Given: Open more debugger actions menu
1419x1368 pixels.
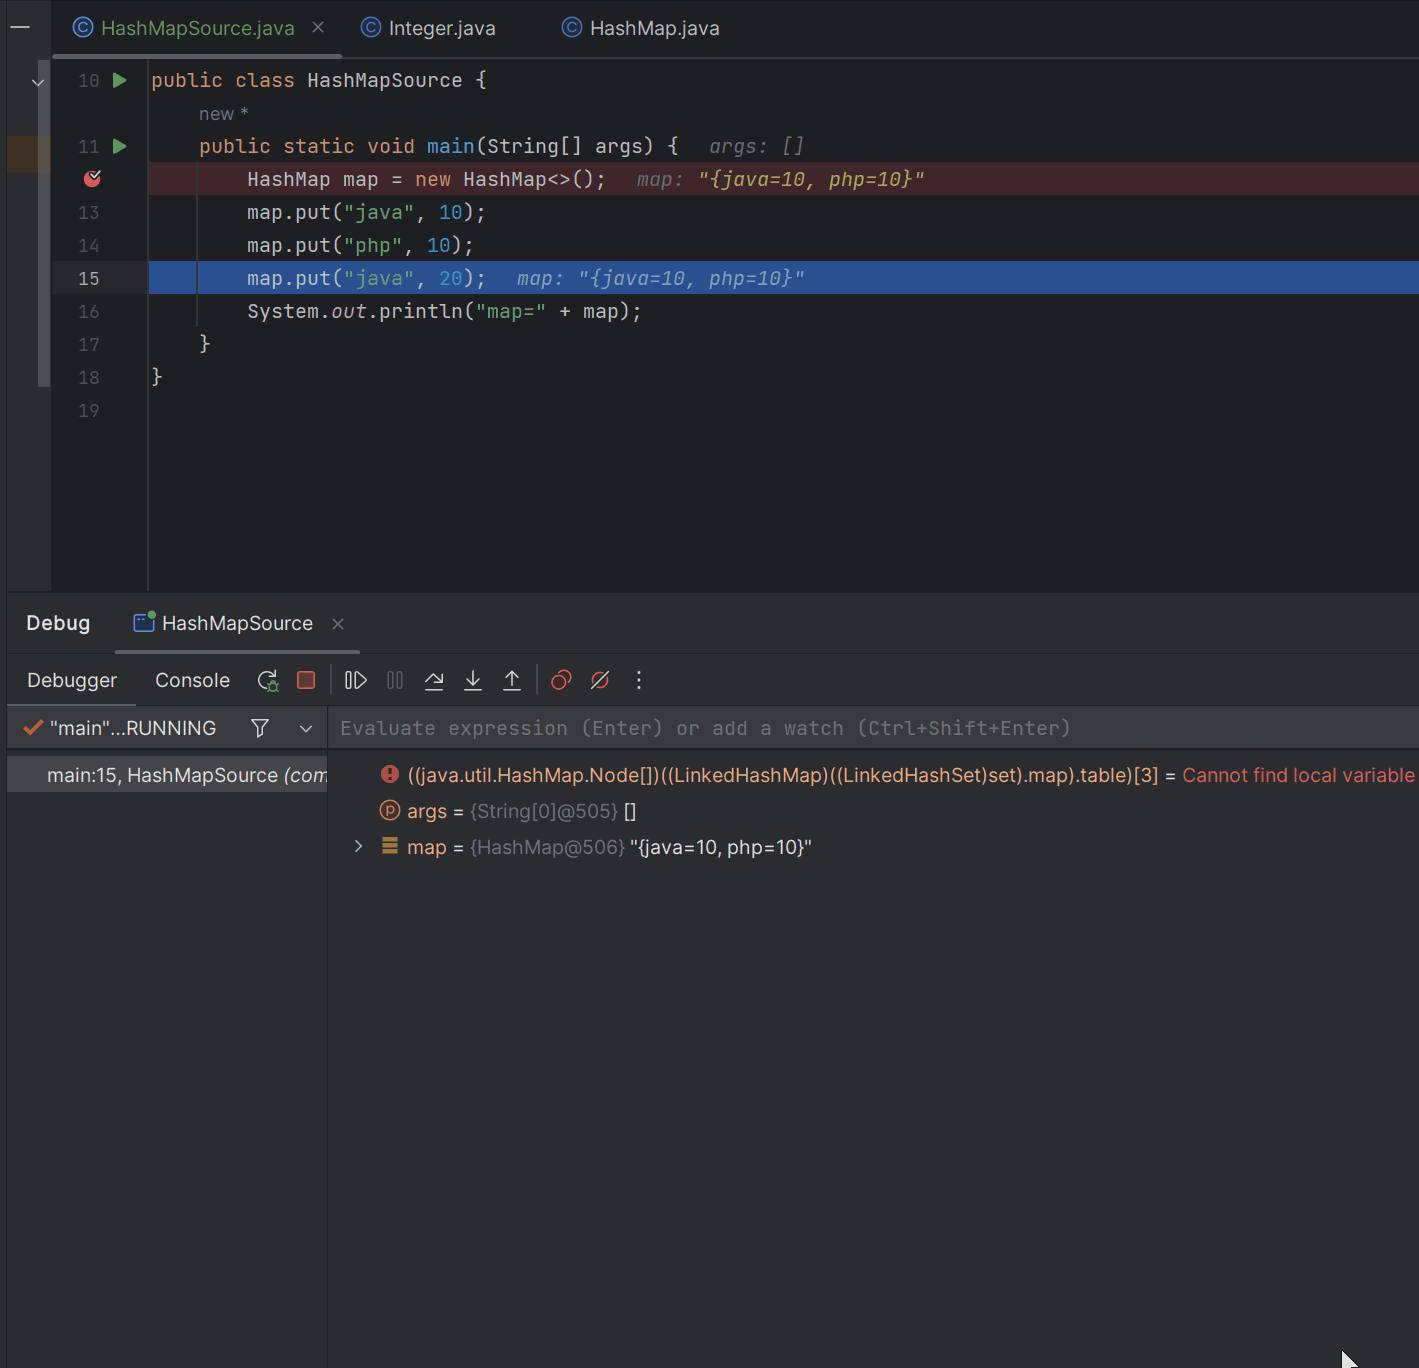Looking at the screenshot, I should [x=639, y=680].
